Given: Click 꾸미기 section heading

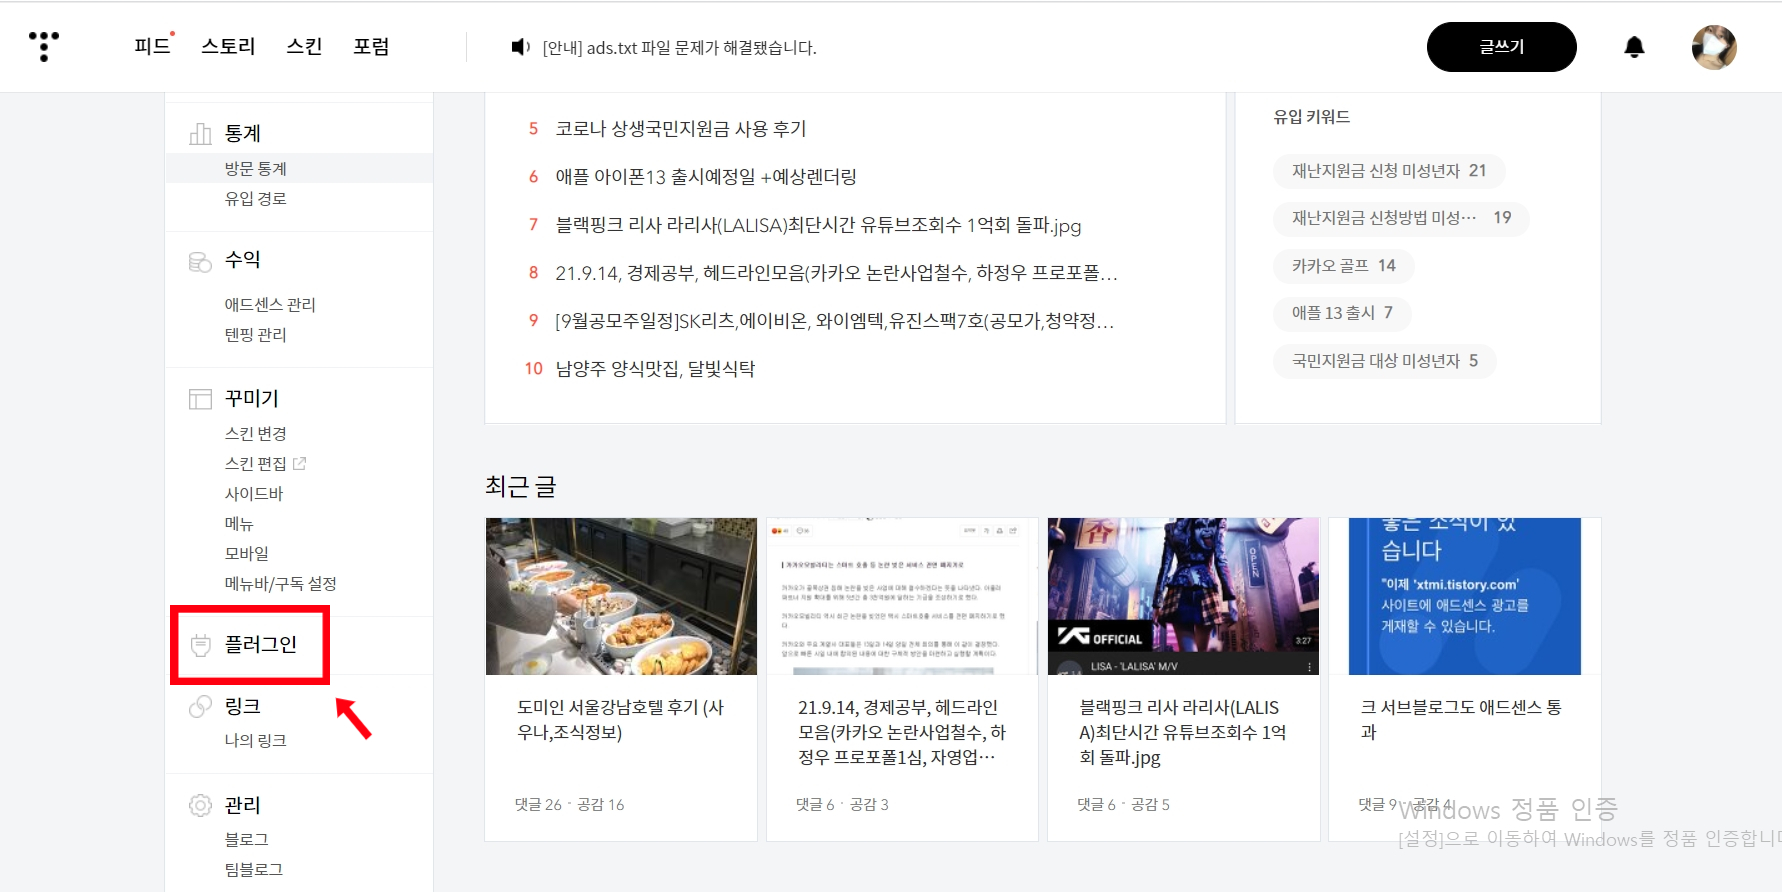Looking at the screenshot, I should pos(252,399).
